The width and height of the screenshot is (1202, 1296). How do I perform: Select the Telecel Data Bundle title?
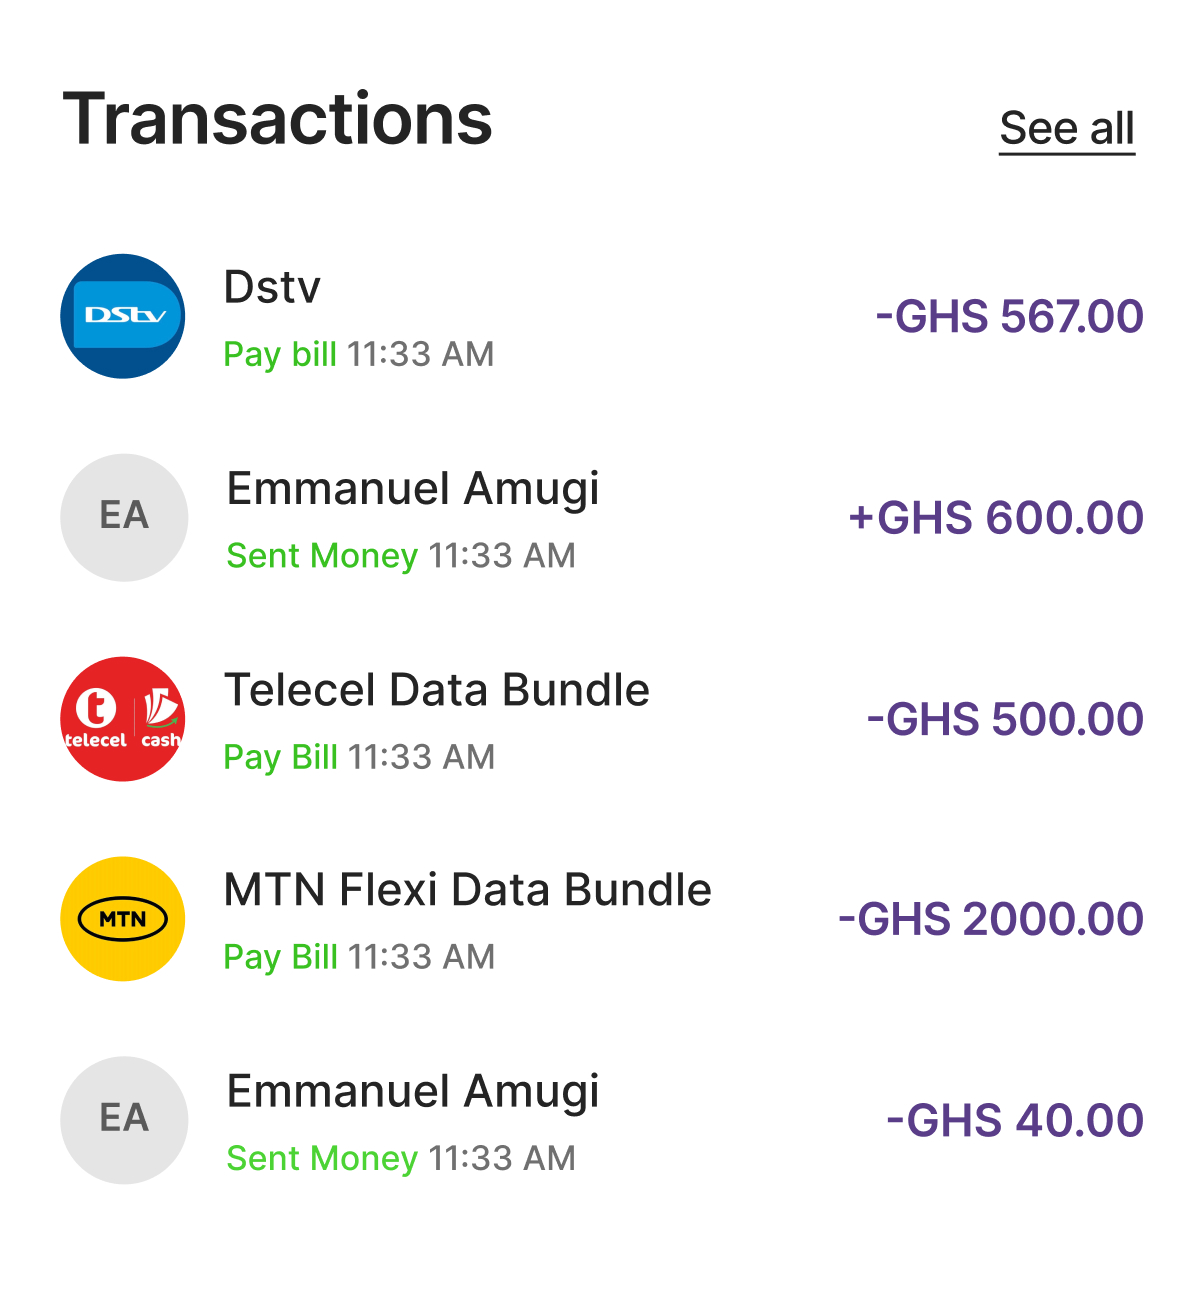pyautogui.click(x=437, y=690)
